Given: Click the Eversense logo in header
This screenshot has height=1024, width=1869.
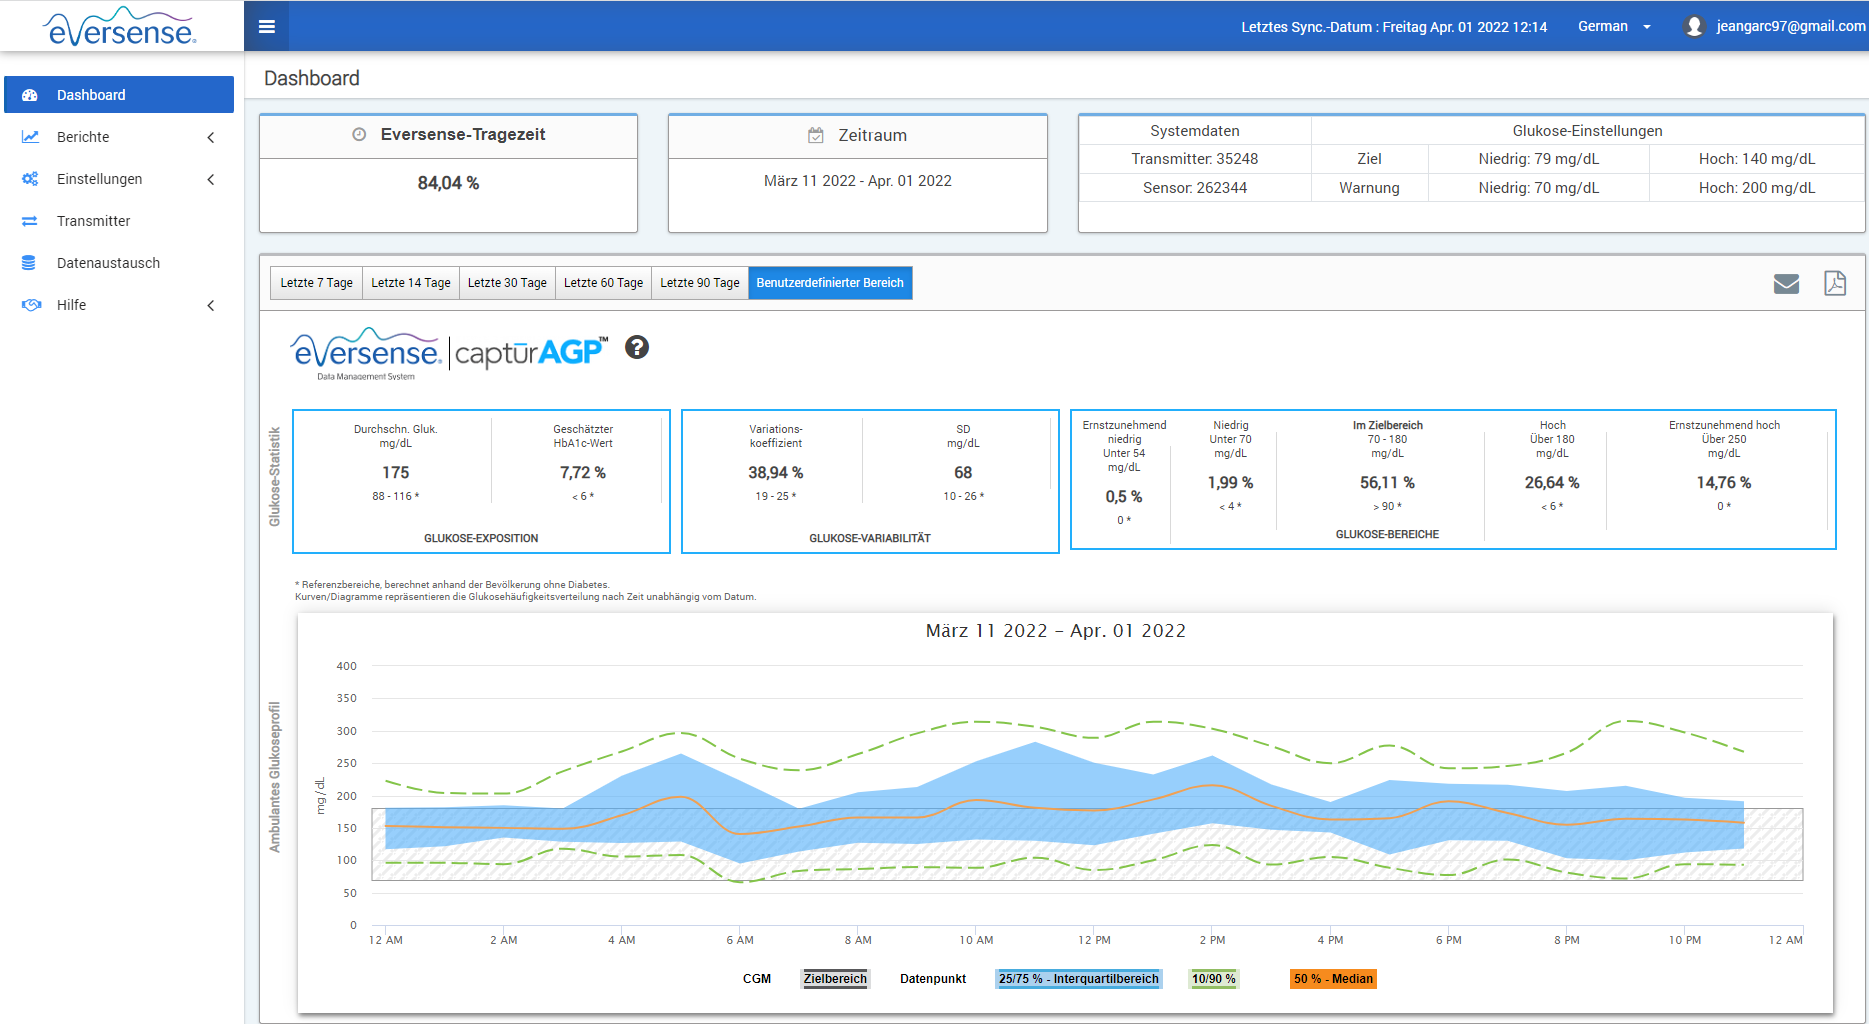Looking at the screenshot, I should (x=120, y=27).
